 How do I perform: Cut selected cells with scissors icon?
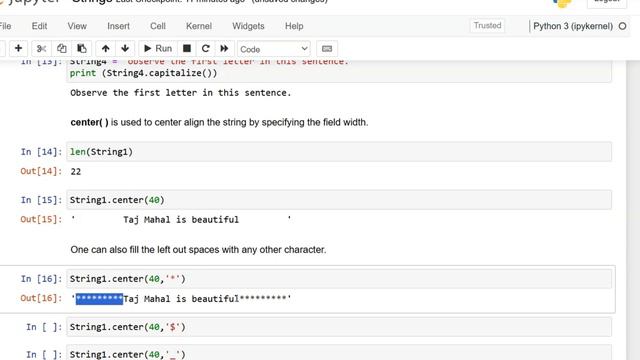(x=41, y=49)
